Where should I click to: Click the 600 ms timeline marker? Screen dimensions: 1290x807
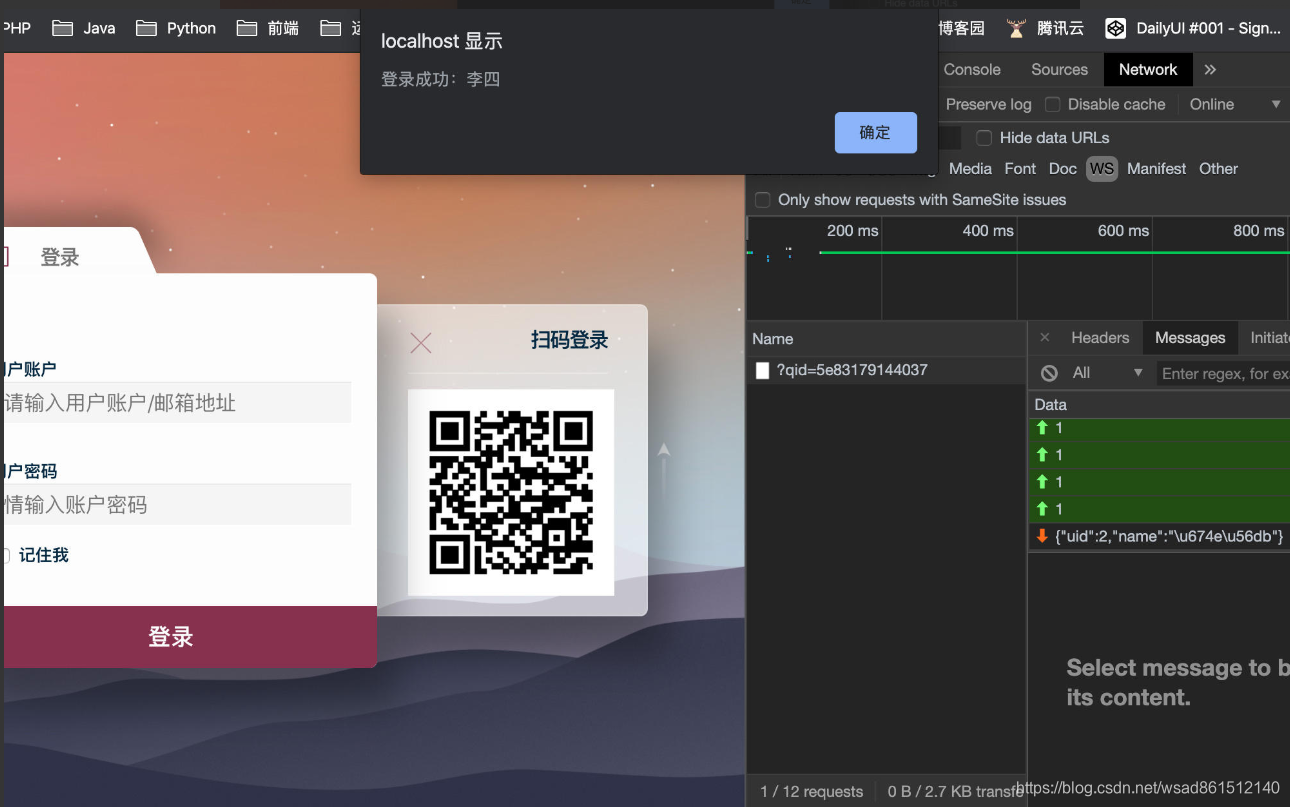pyautogui.click(x=1123, y=231)
